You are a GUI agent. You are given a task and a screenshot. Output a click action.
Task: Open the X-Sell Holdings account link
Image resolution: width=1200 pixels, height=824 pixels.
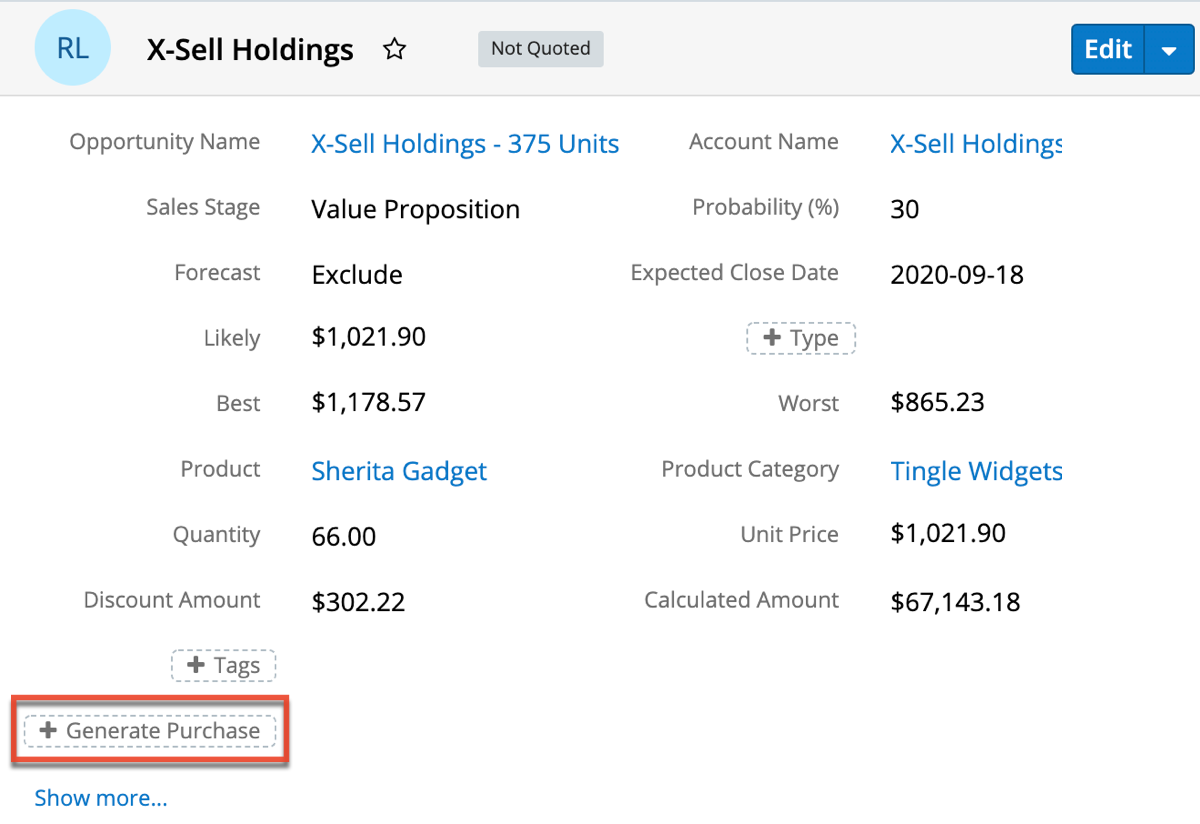(976, 144)
